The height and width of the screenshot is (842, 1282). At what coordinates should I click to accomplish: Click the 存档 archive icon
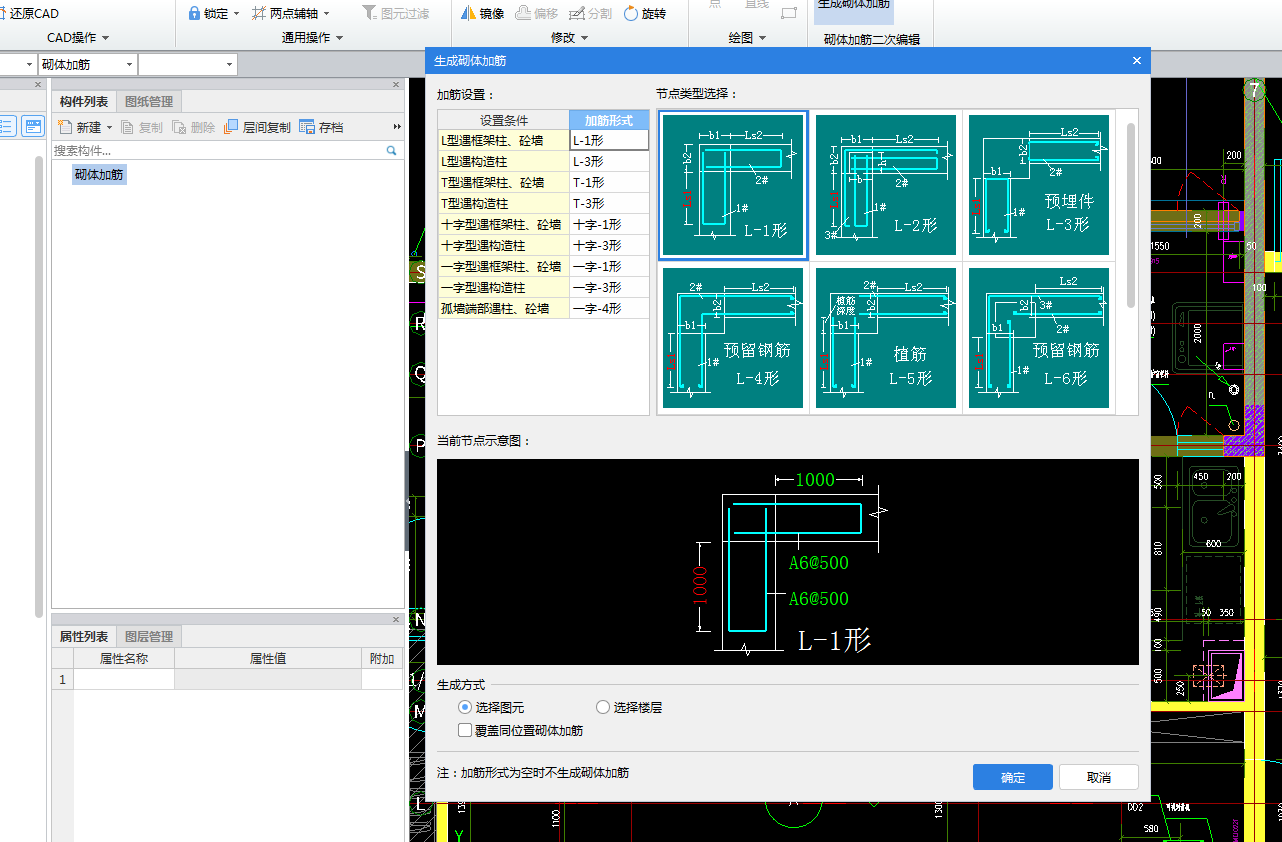pyautogui.click(x=307, y=127)
